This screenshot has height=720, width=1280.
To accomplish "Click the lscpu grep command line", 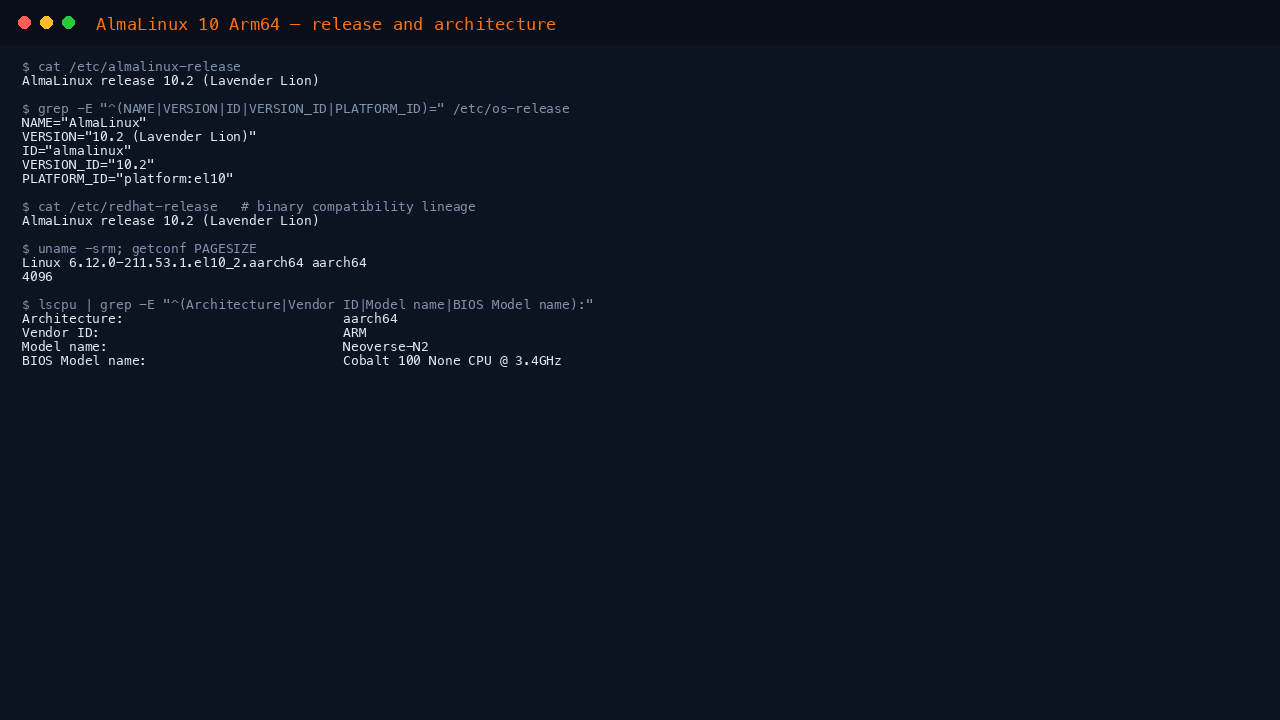I will pos(308,305).
